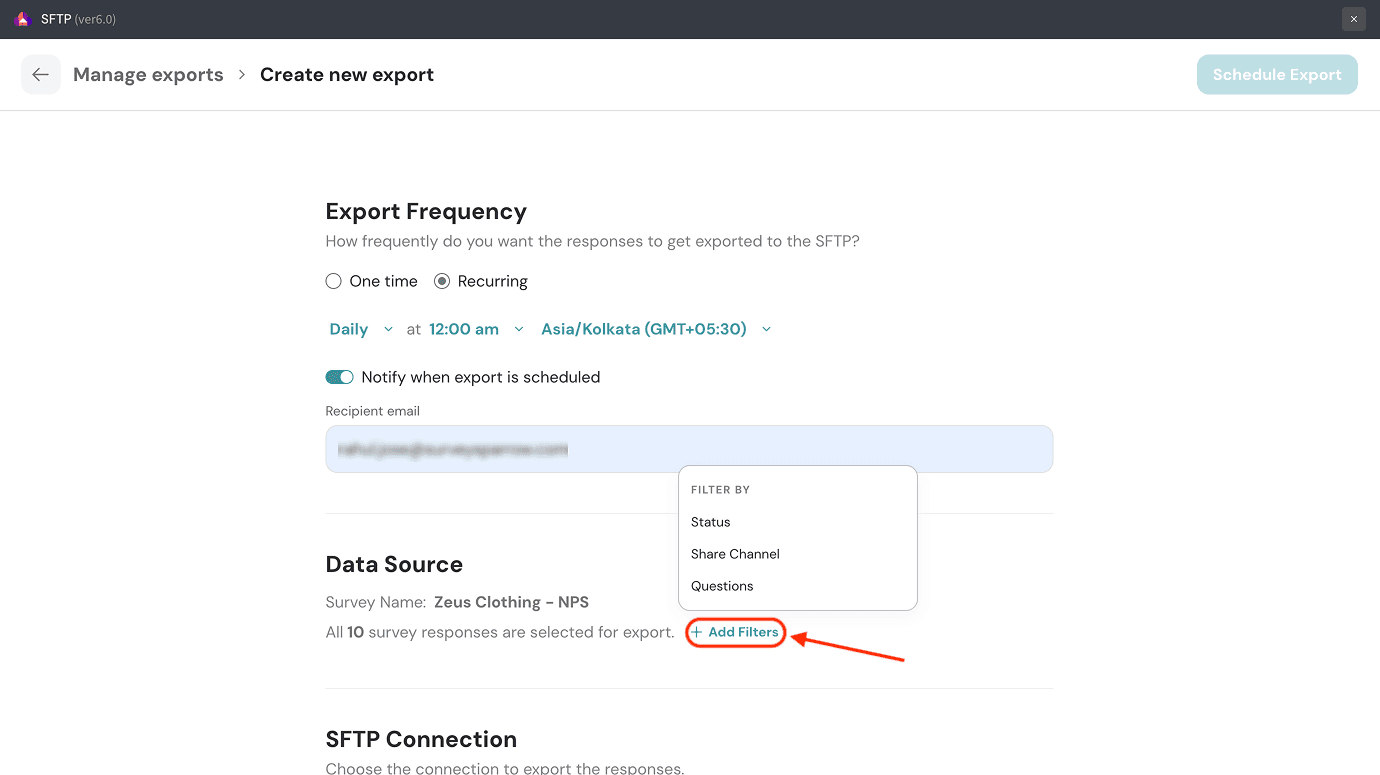
Task: Click the breadcrumb chevron separator
Action: click(x=242, y=75)
